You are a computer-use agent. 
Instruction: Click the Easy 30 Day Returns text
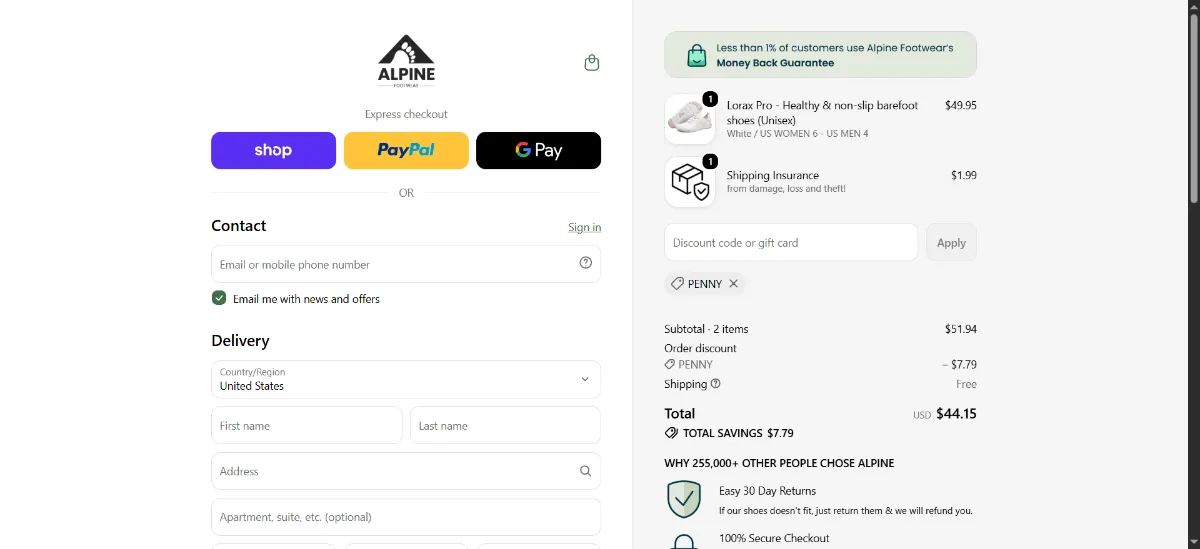767,491
